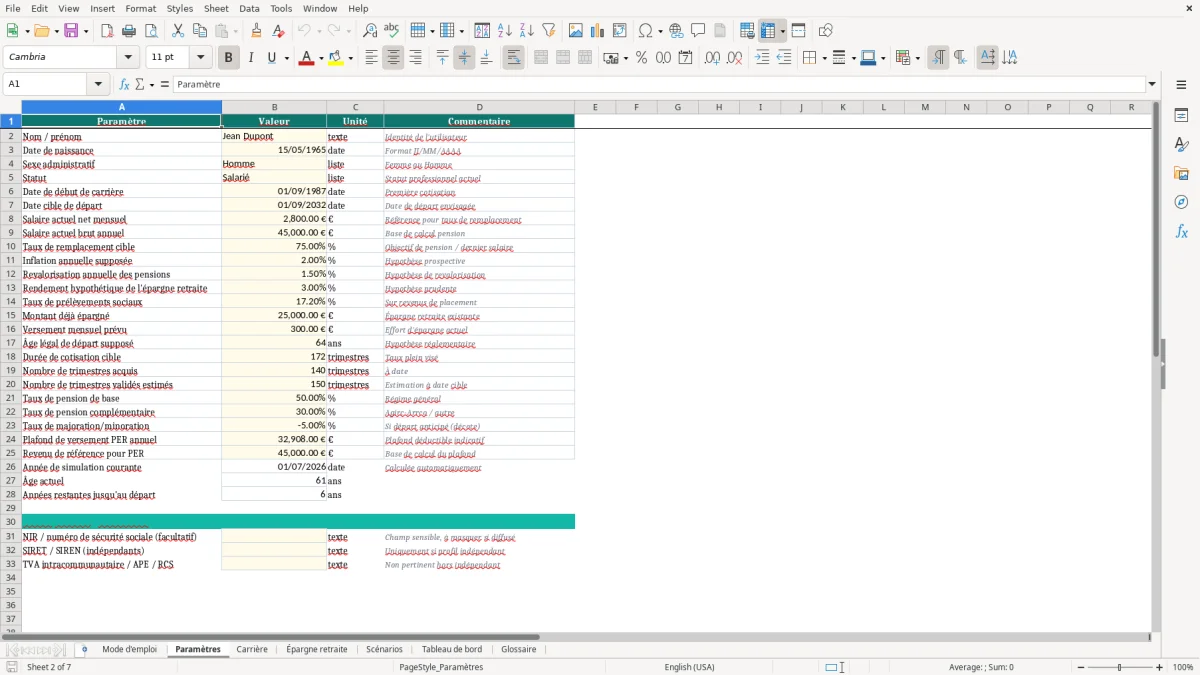Open sidebar Properties panel icon
Viewport: 1200px width, 675px height.
point(1181,115)
